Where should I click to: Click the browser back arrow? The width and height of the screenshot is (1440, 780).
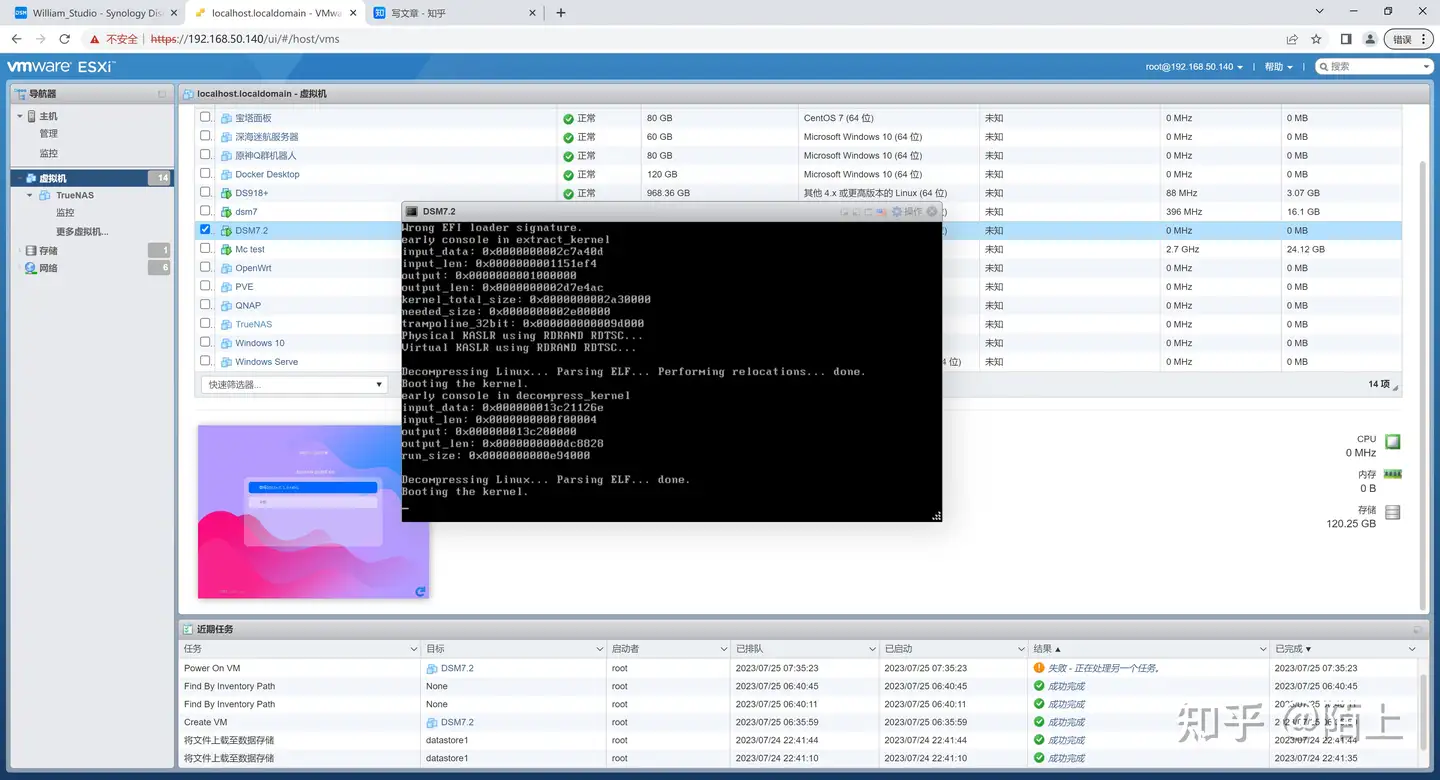[16, 39]
